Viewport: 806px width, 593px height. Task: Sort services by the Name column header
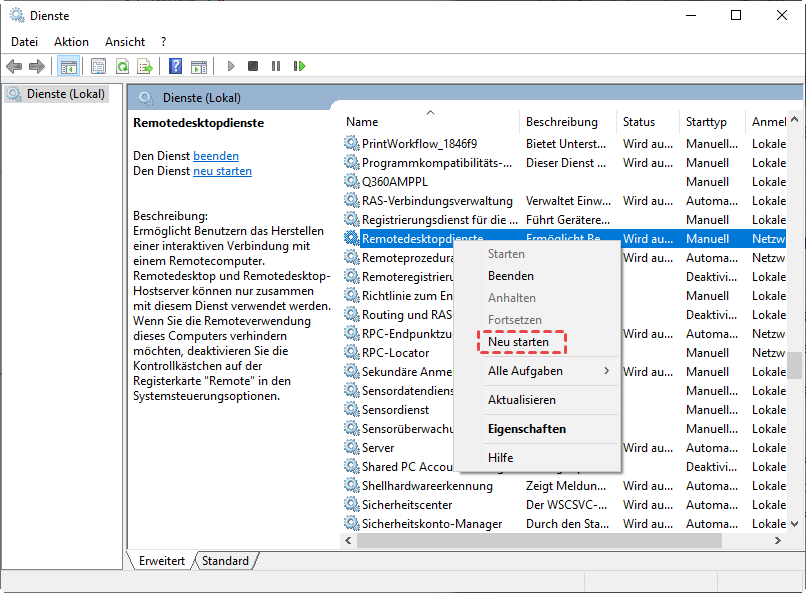362,122
